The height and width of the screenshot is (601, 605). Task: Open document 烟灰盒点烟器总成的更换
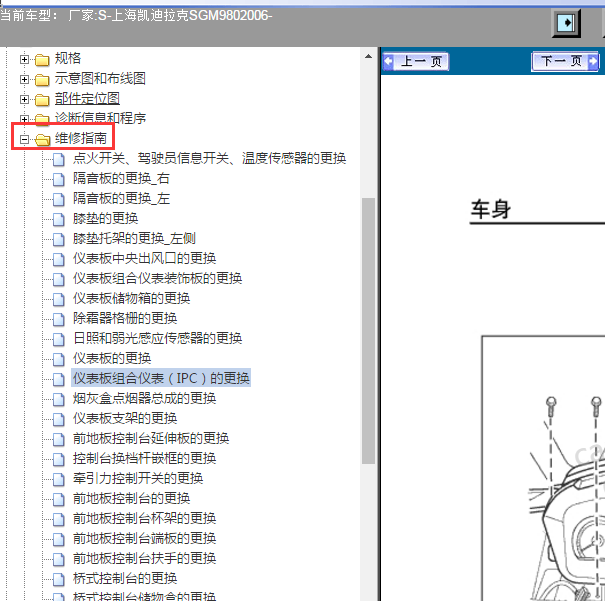[144, 398]
